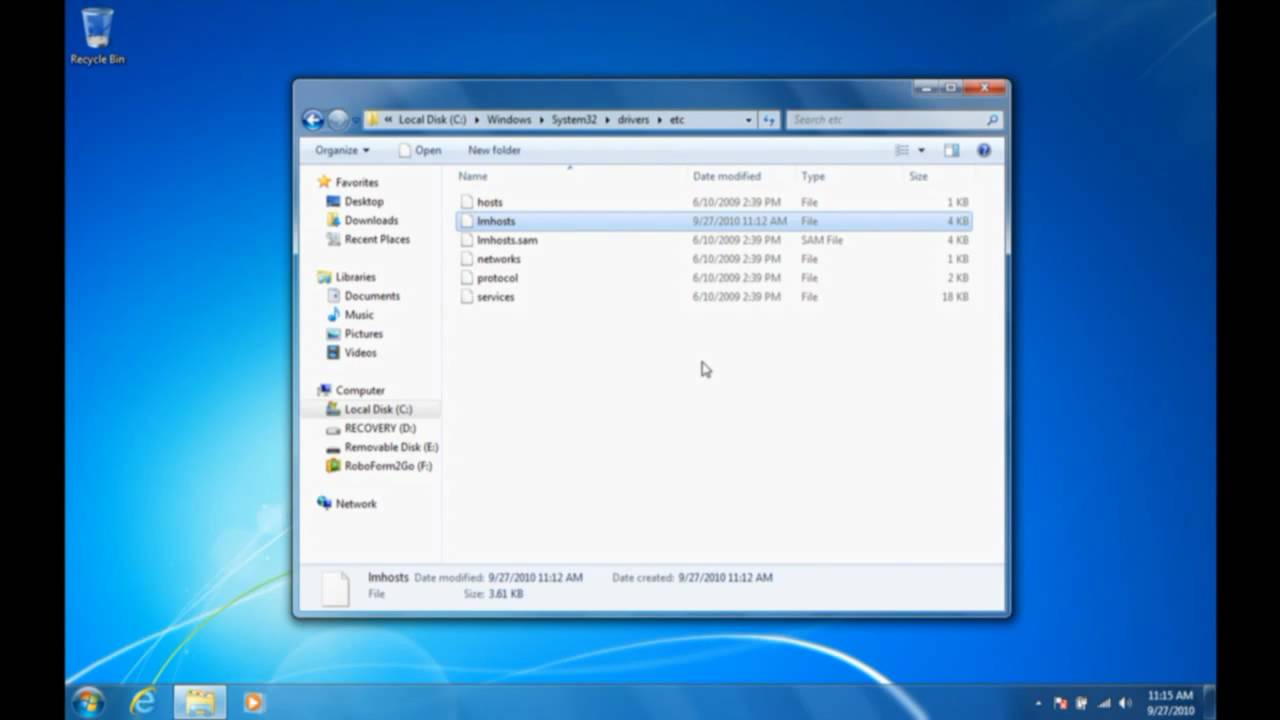Expand subfolder arrow after Windows breadcrumb
Viewport: 1280px width, 720px height.
[541, 120]
